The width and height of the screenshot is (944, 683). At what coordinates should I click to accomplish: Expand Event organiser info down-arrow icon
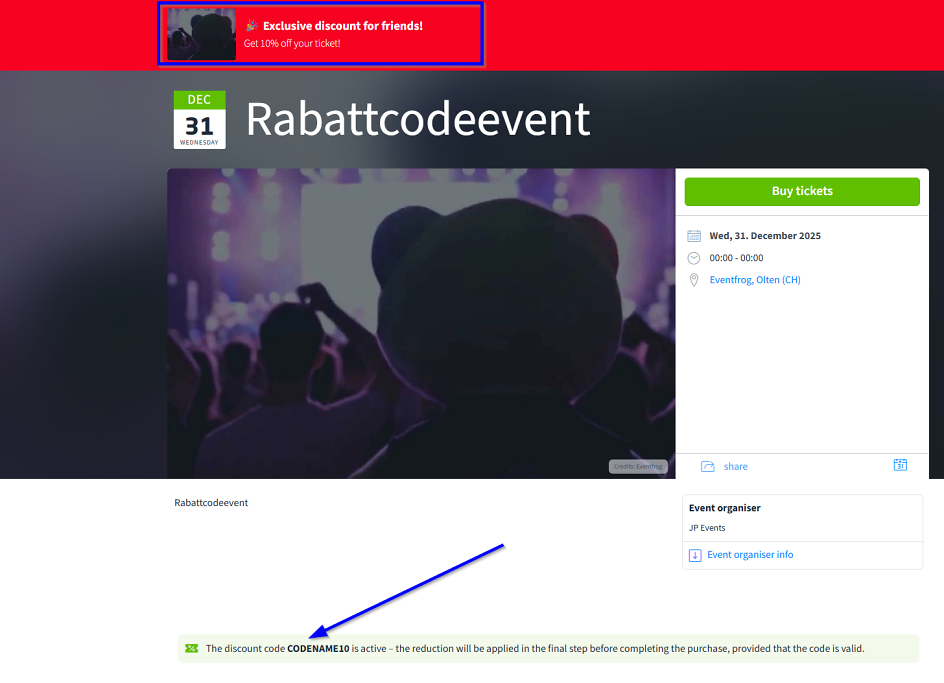click(x=695, y=555)
